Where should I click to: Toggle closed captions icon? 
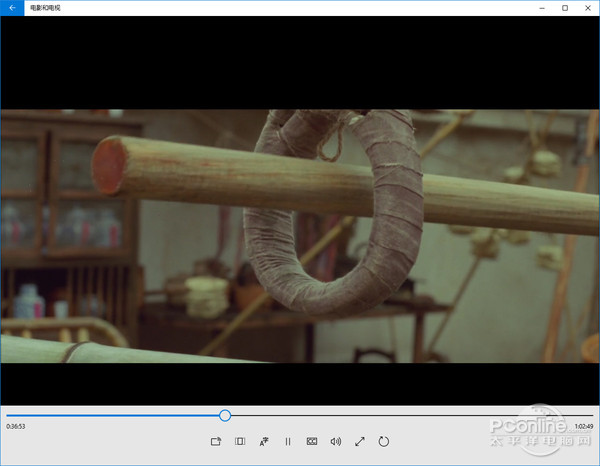click(x=312, y=442)
